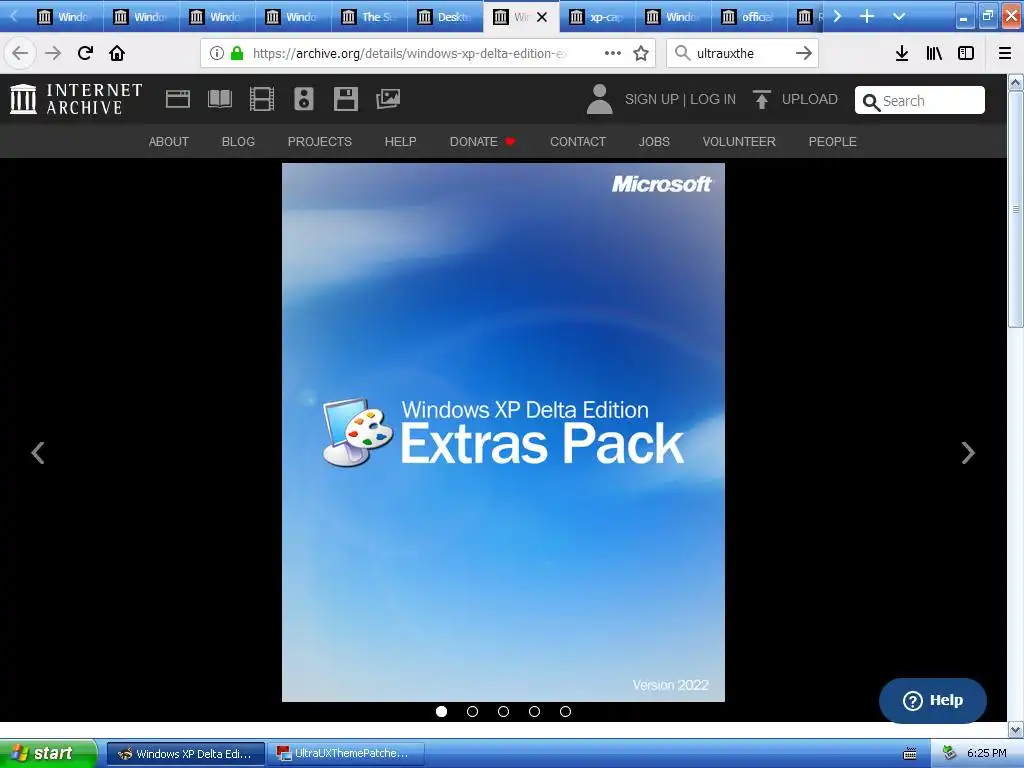Click the taskbar clock 6:25 PM
The image size is (1024, 768).
(x=986, y=753)
